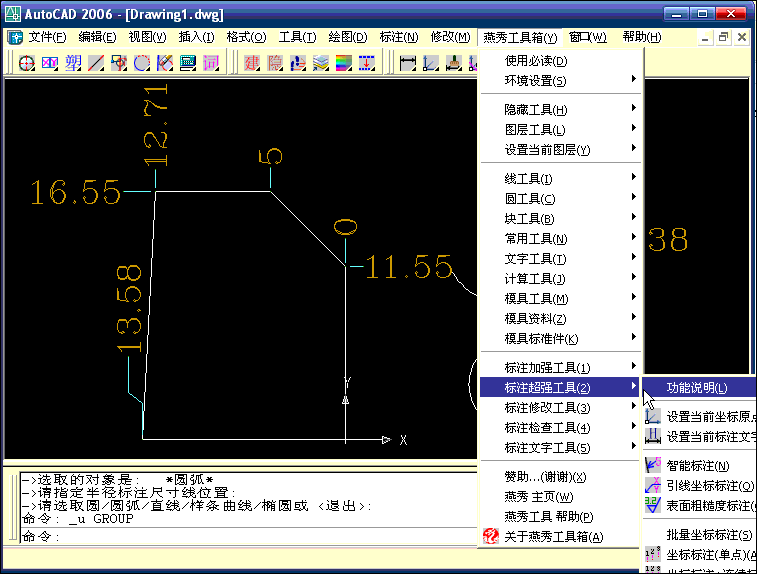This screenshot has width=757, height=574.
Task: Open 燕秀 主页(W) link entry
Action: [x=561, y=497]
